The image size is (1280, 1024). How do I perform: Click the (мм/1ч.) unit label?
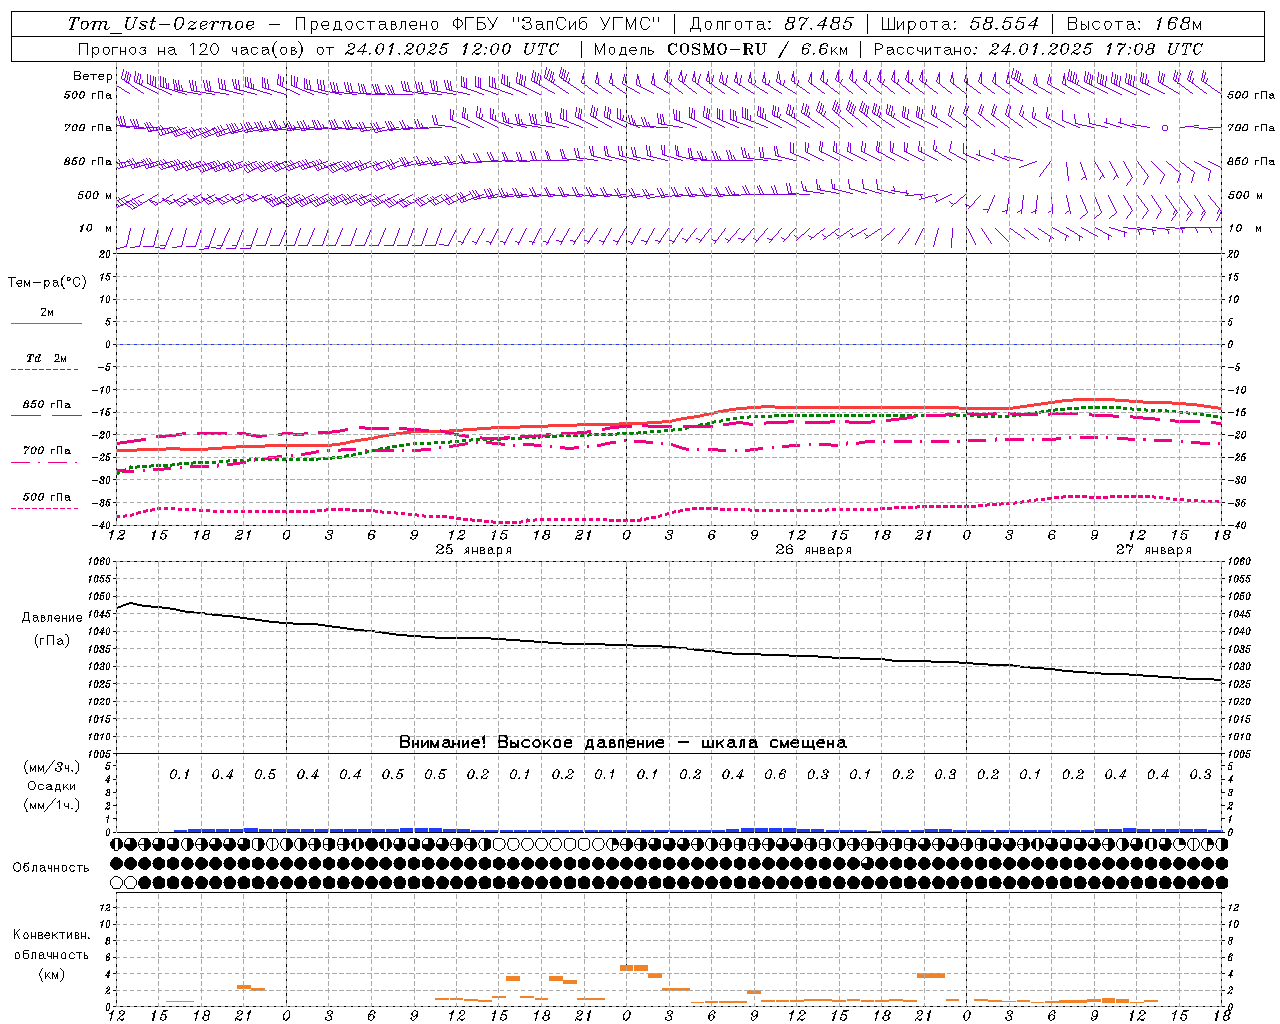52,805
